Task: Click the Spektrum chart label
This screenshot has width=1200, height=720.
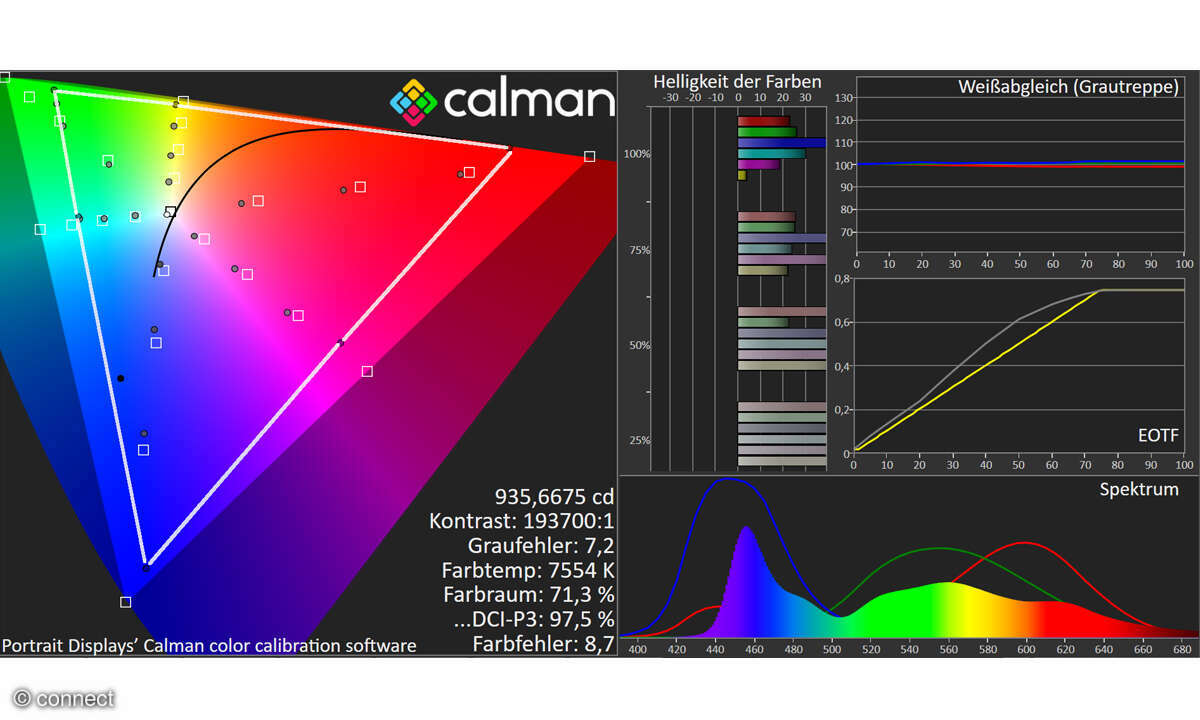Action: (x=1138, y=489)
